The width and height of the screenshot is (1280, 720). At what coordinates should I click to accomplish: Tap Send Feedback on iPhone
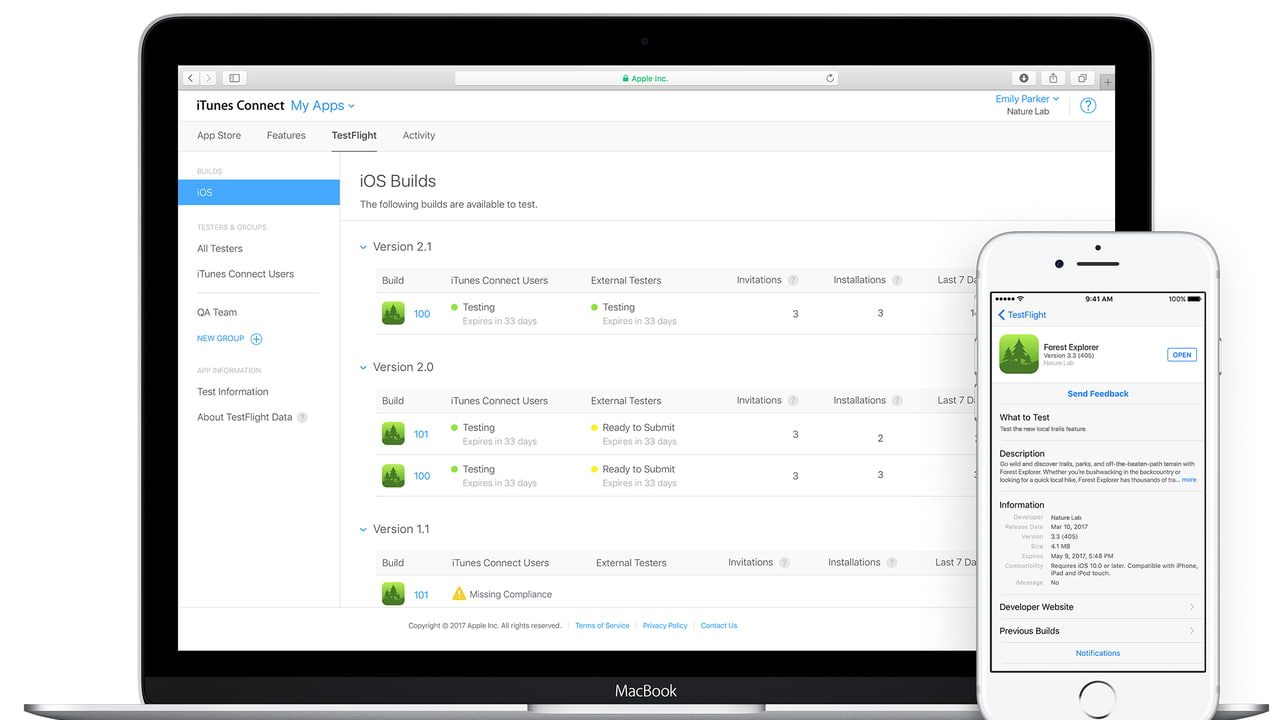pyautogui.click(x=1098, y=394)
